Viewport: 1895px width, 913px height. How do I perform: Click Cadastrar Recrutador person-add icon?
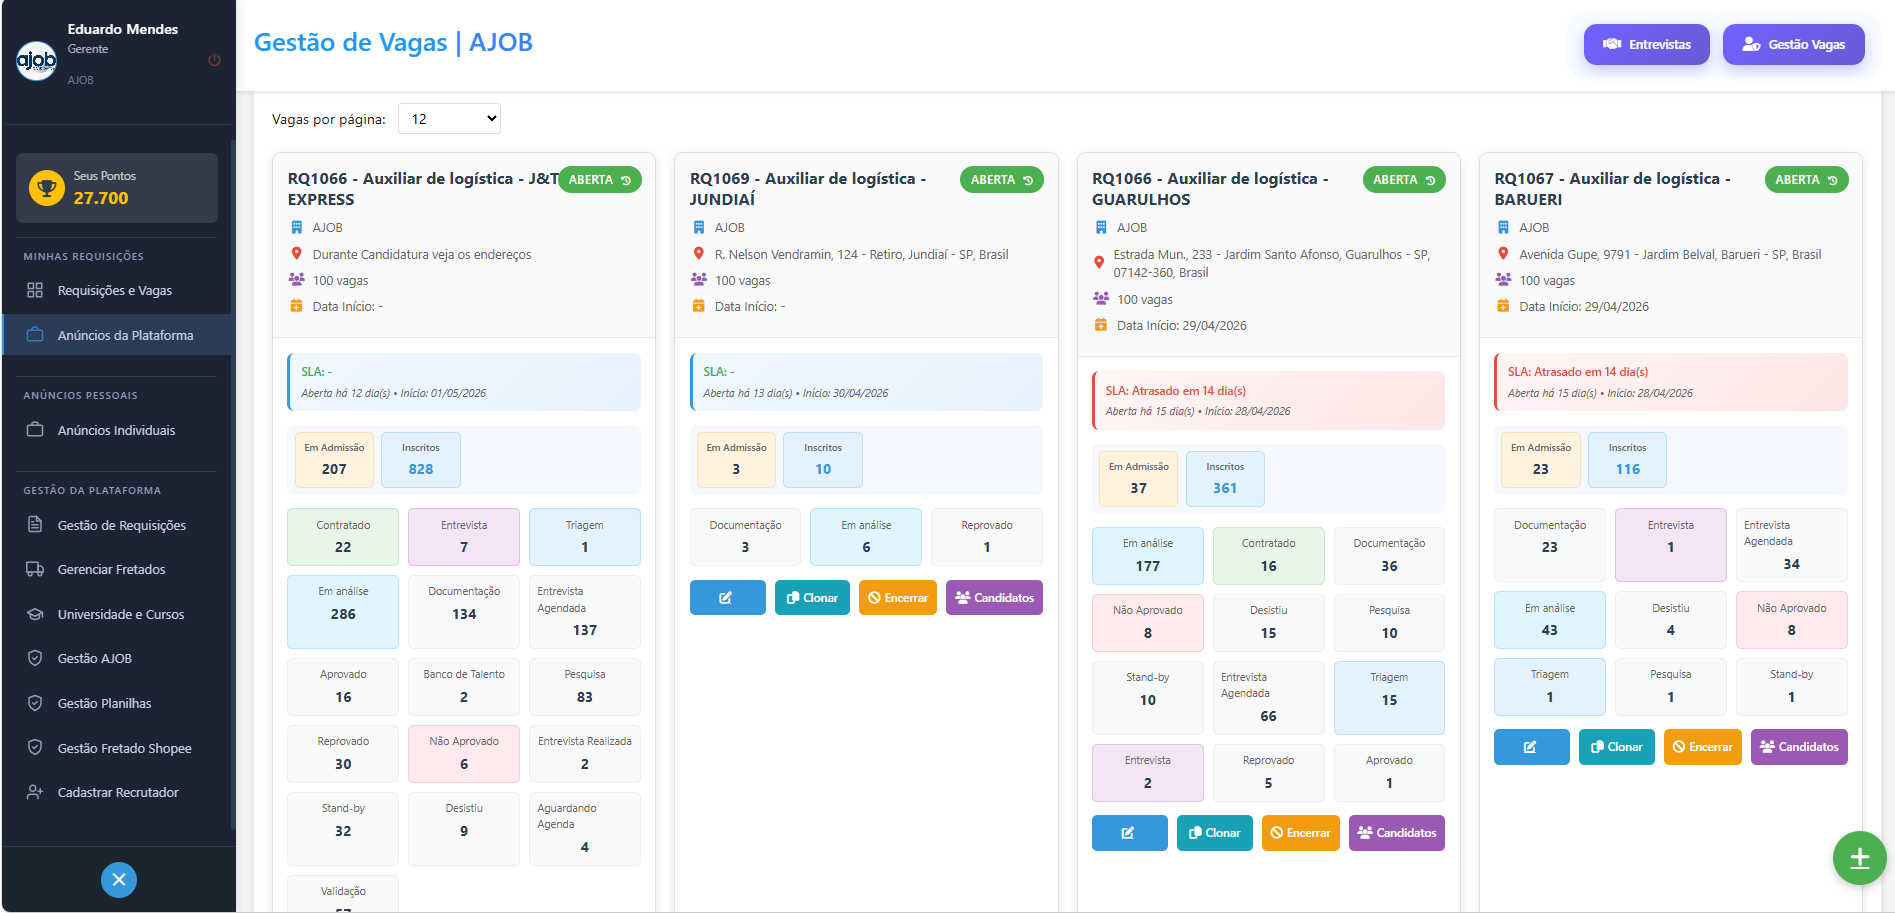pos(35,792)
